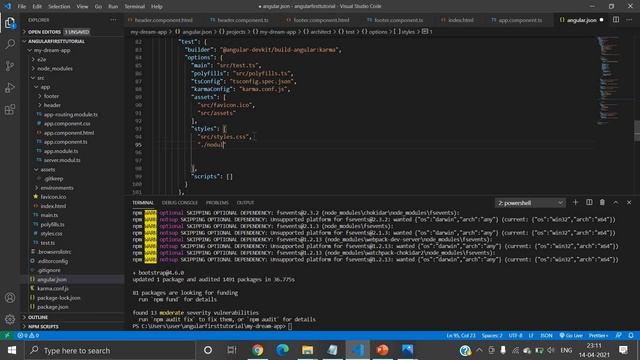The image size is (640, 360).
Task: Switch to app.component.ts tab
Action: [x=517, y=20]
